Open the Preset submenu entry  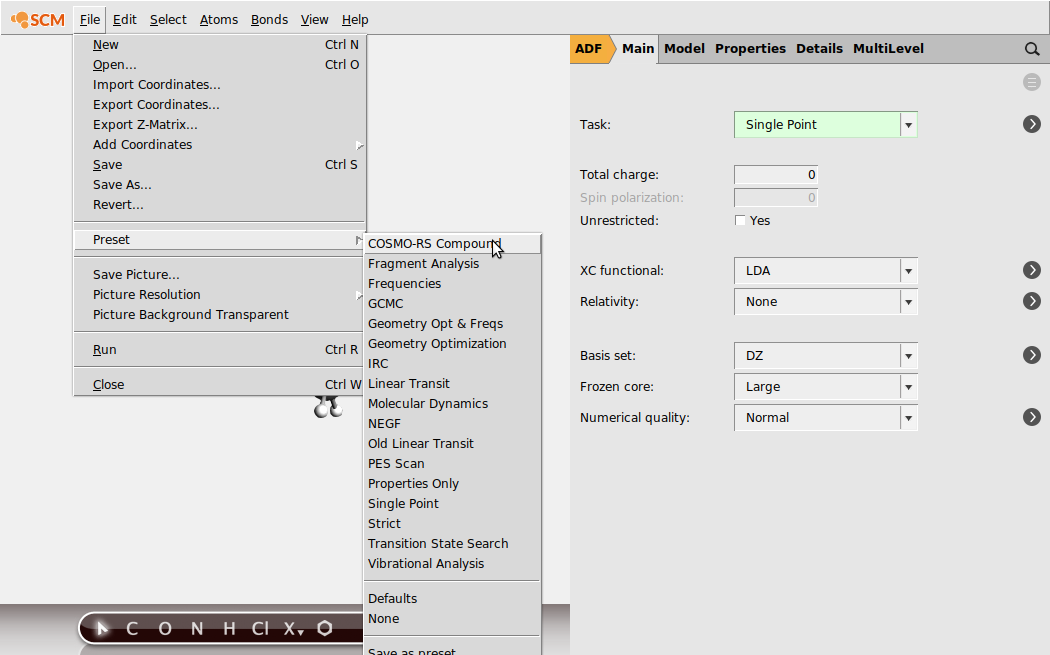[220, 240]
